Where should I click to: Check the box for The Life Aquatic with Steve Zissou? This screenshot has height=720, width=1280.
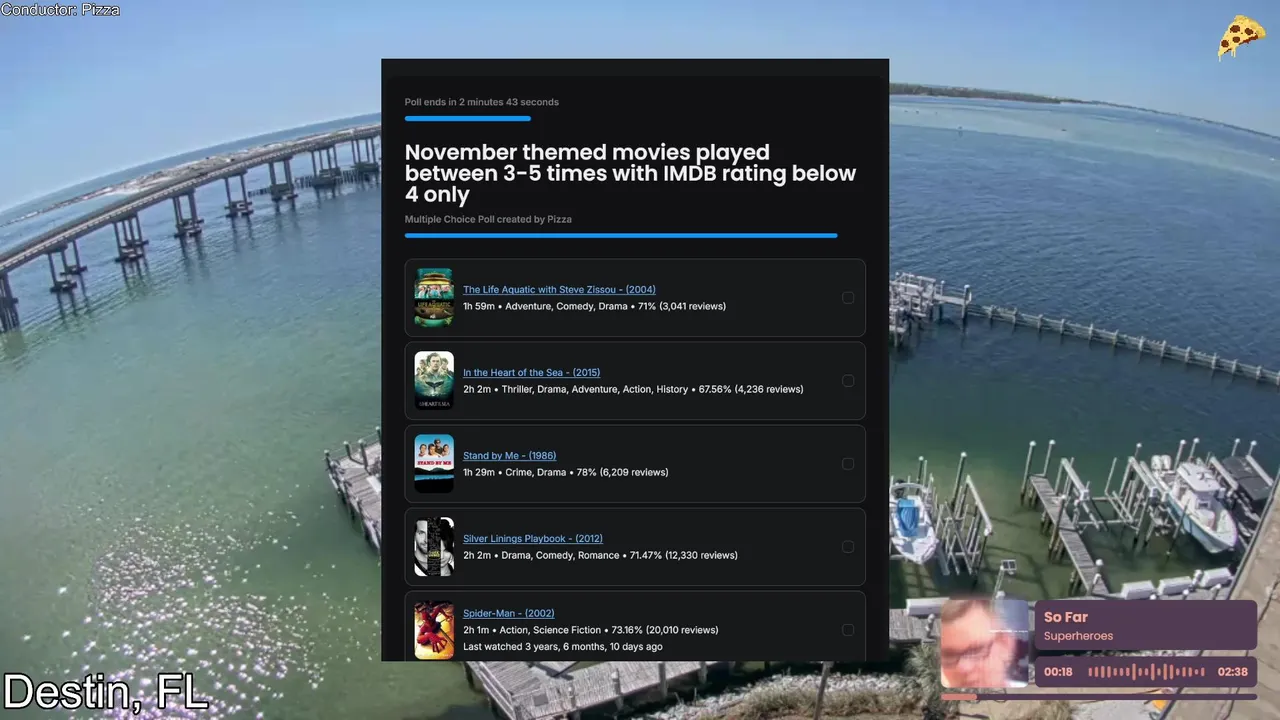848,298
